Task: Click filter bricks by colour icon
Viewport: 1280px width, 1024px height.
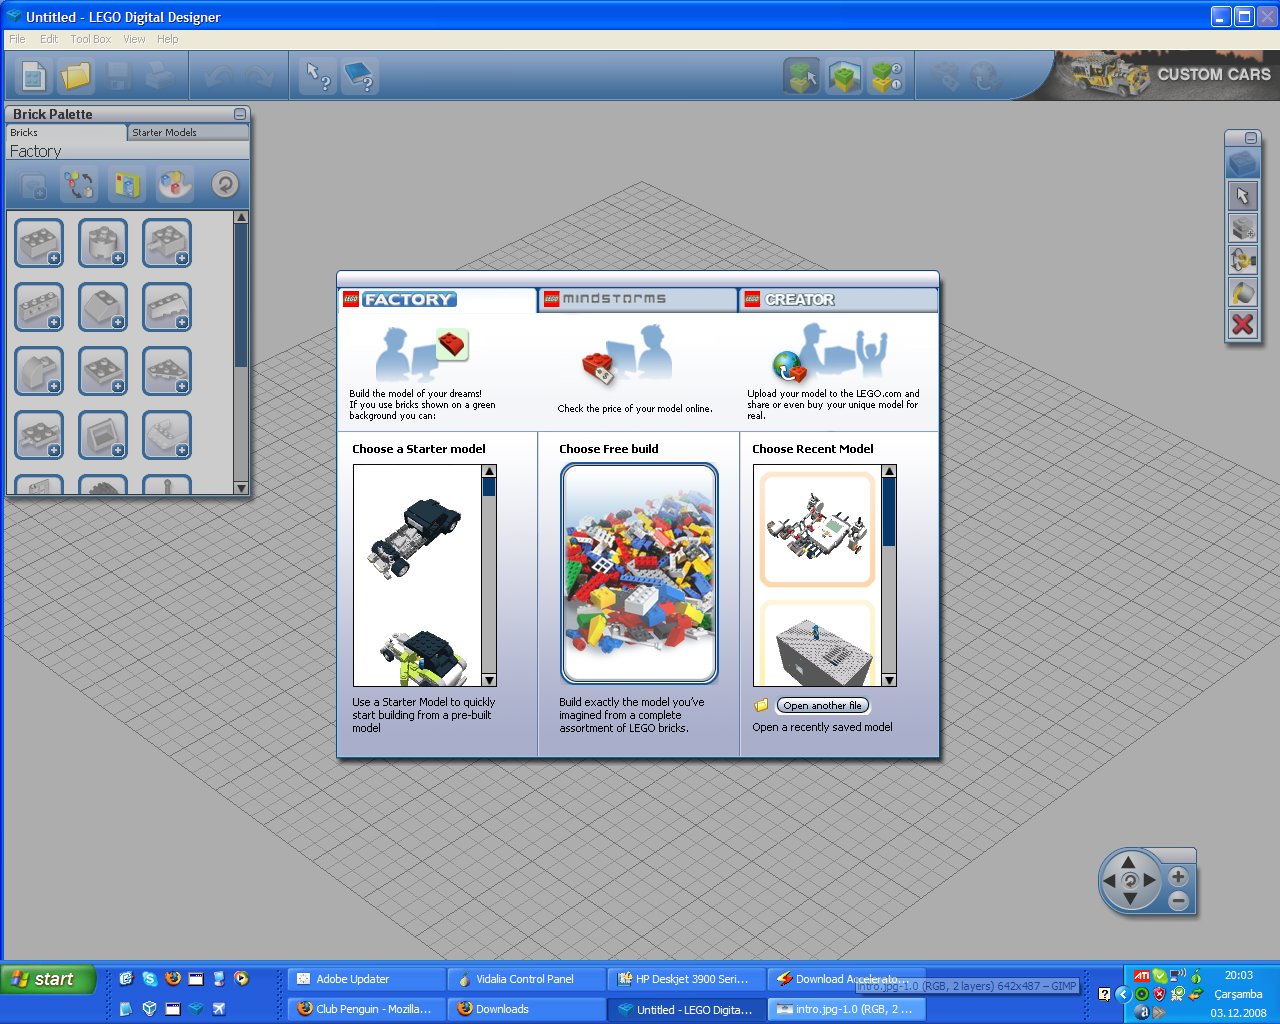Action: pos(79,185)
